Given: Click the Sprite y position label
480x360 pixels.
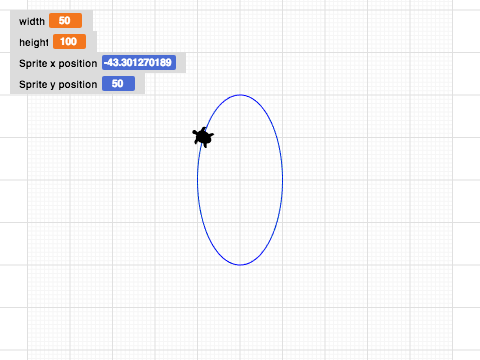Looking at the screenshot, I should pyautogui.click(x=58, y=84).
